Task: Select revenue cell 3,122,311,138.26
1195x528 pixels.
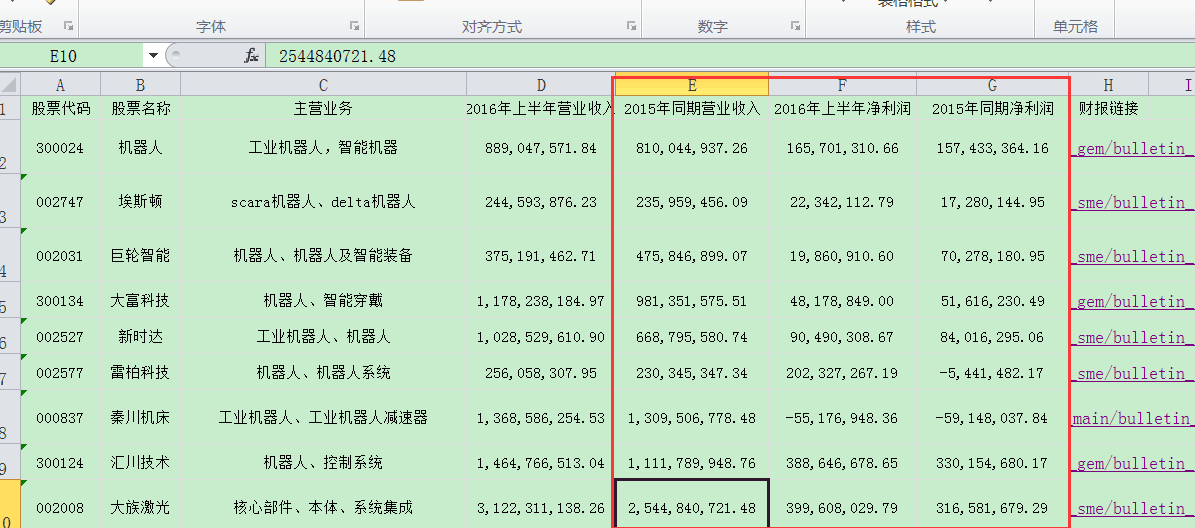Action: [x=540, y=507]
